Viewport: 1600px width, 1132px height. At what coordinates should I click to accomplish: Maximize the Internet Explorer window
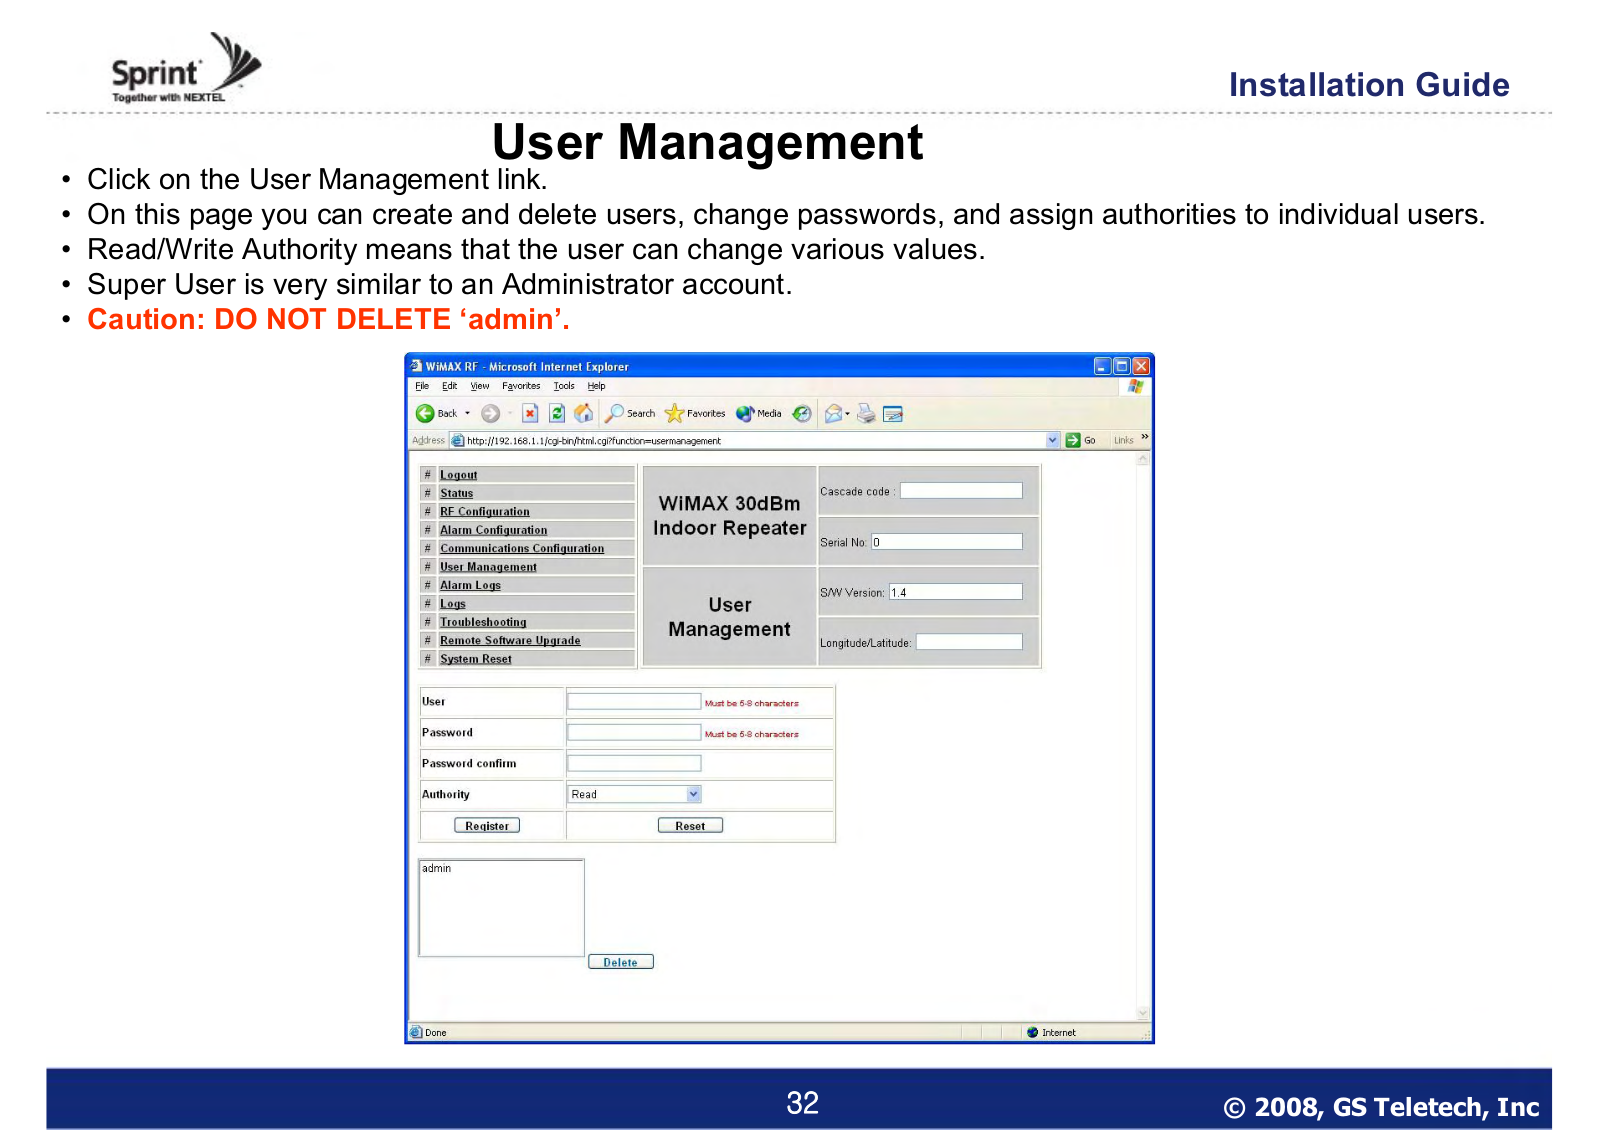click(1121, 366)
